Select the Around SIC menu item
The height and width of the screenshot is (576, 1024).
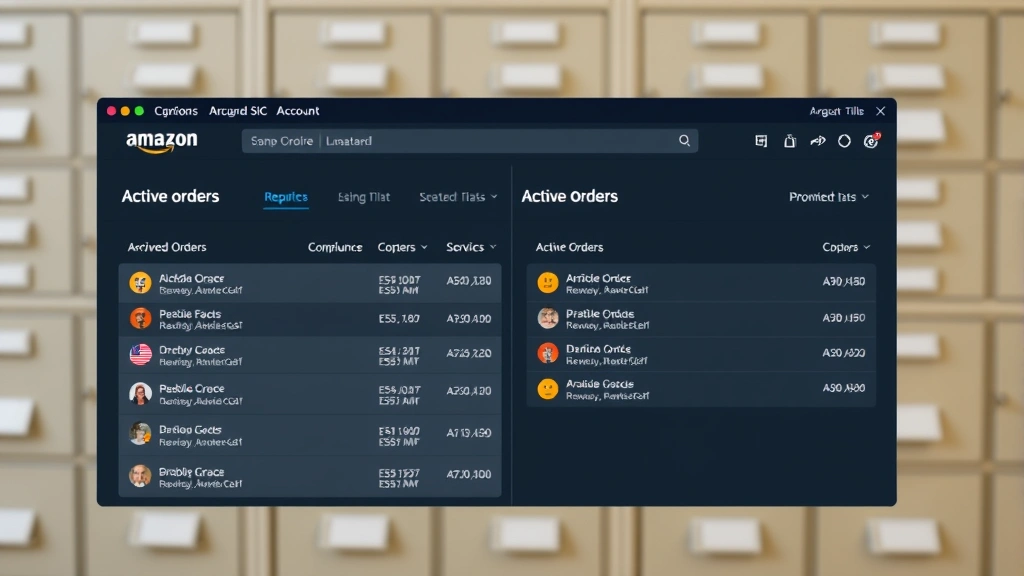[x=237, y=111]
